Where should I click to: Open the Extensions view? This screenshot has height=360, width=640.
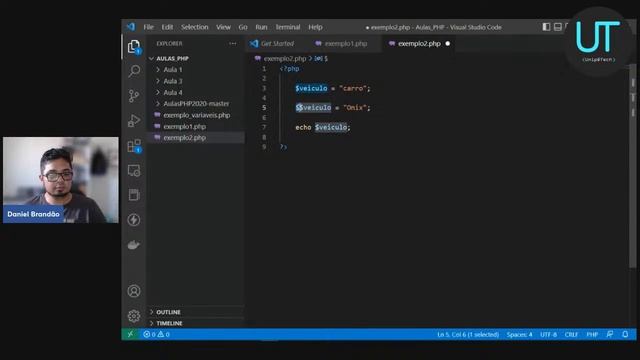tap(134, 146)
